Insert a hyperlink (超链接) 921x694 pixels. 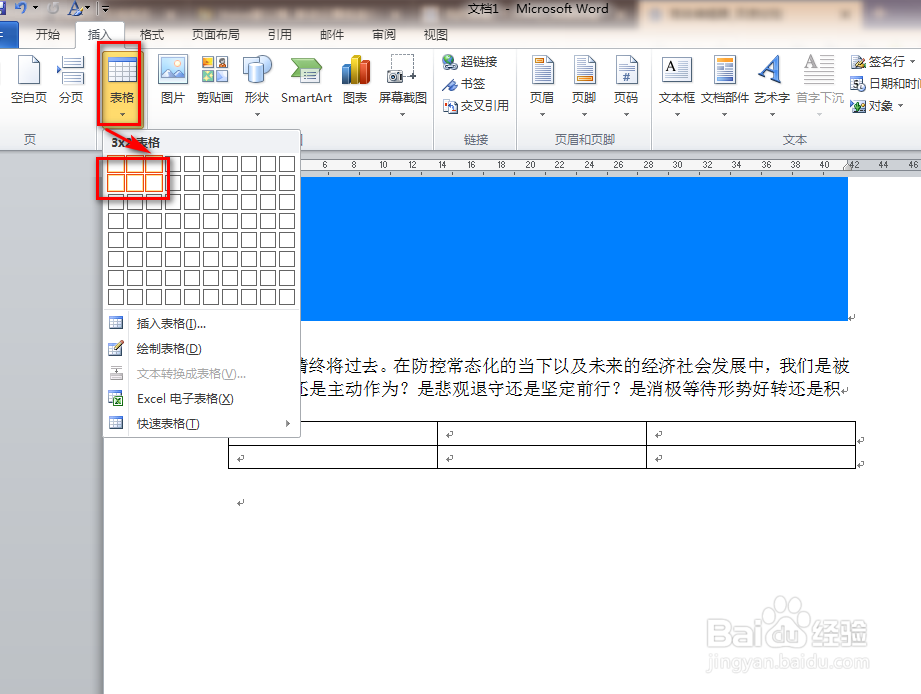470,62
